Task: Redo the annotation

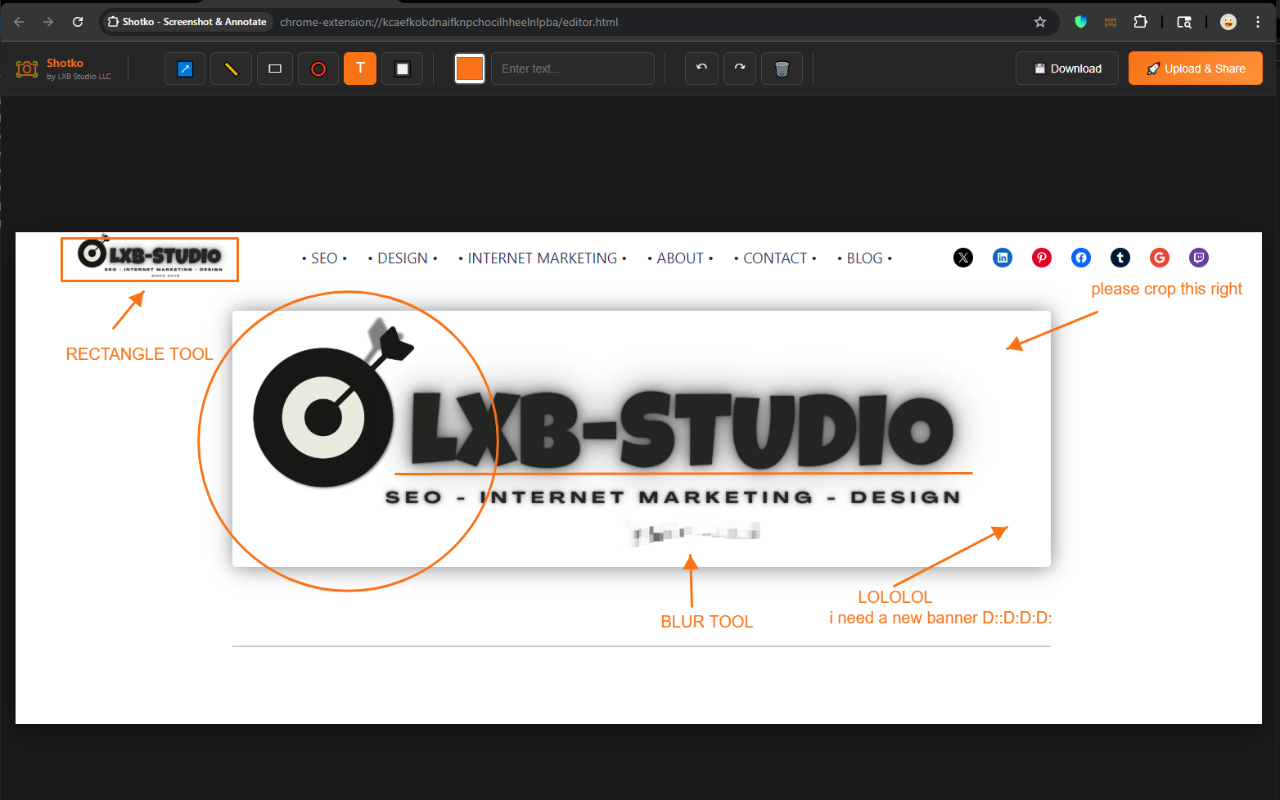Action: (x=740, y=69)
